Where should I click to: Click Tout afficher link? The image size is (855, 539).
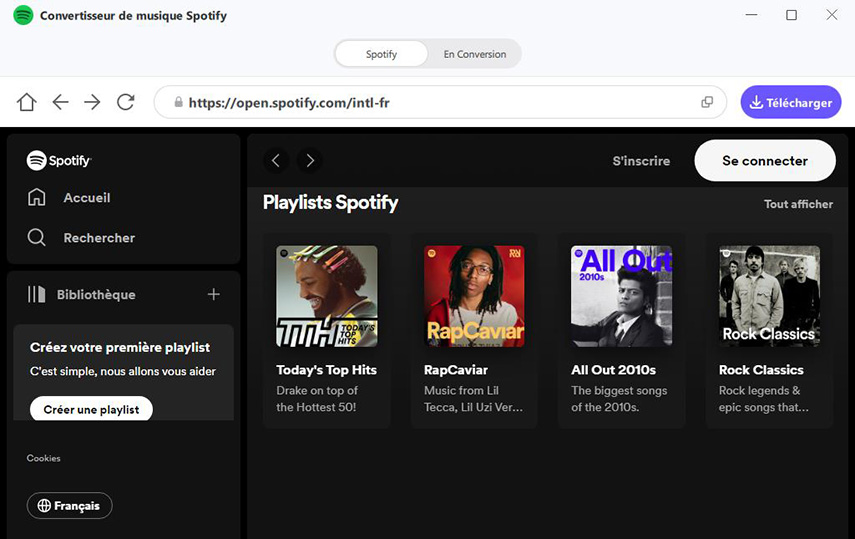click(798, 204)
